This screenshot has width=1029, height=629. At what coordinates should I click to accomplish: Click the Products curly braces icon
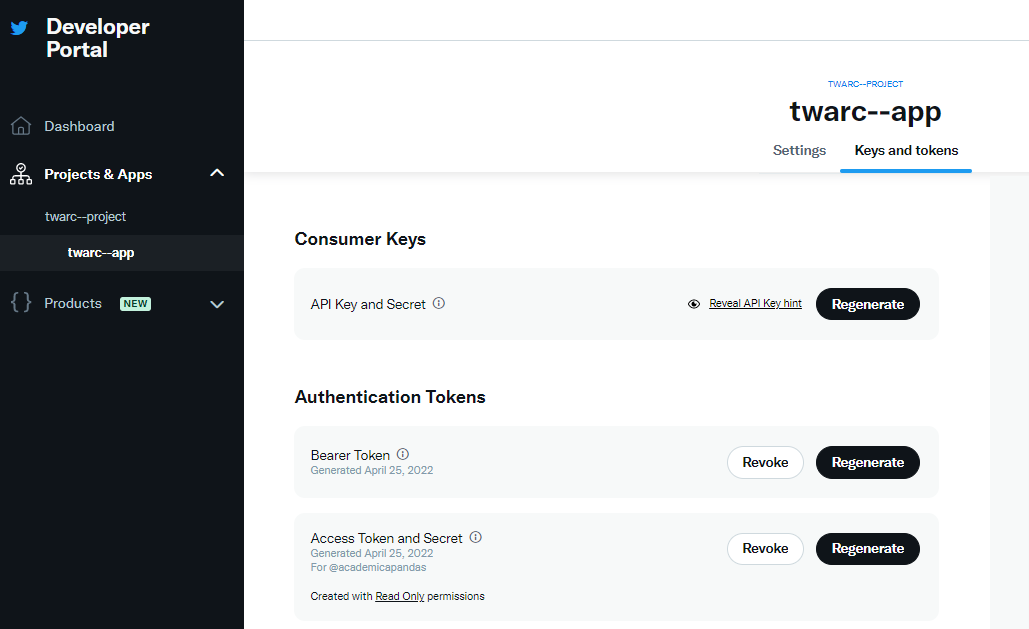21,302
